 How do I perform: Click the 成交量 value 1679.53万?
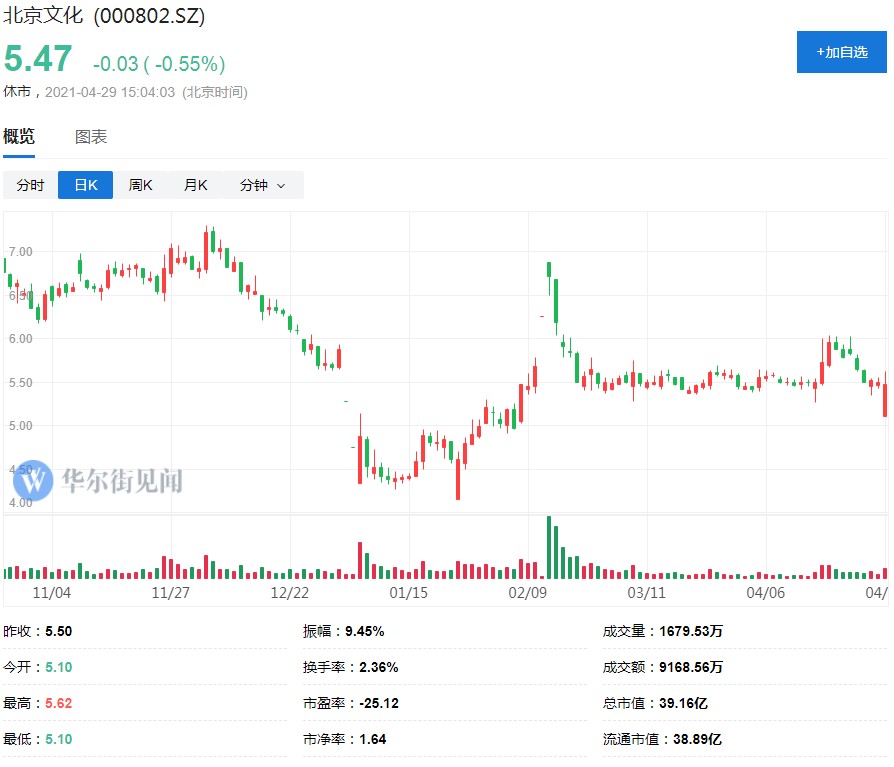point(691,631)
